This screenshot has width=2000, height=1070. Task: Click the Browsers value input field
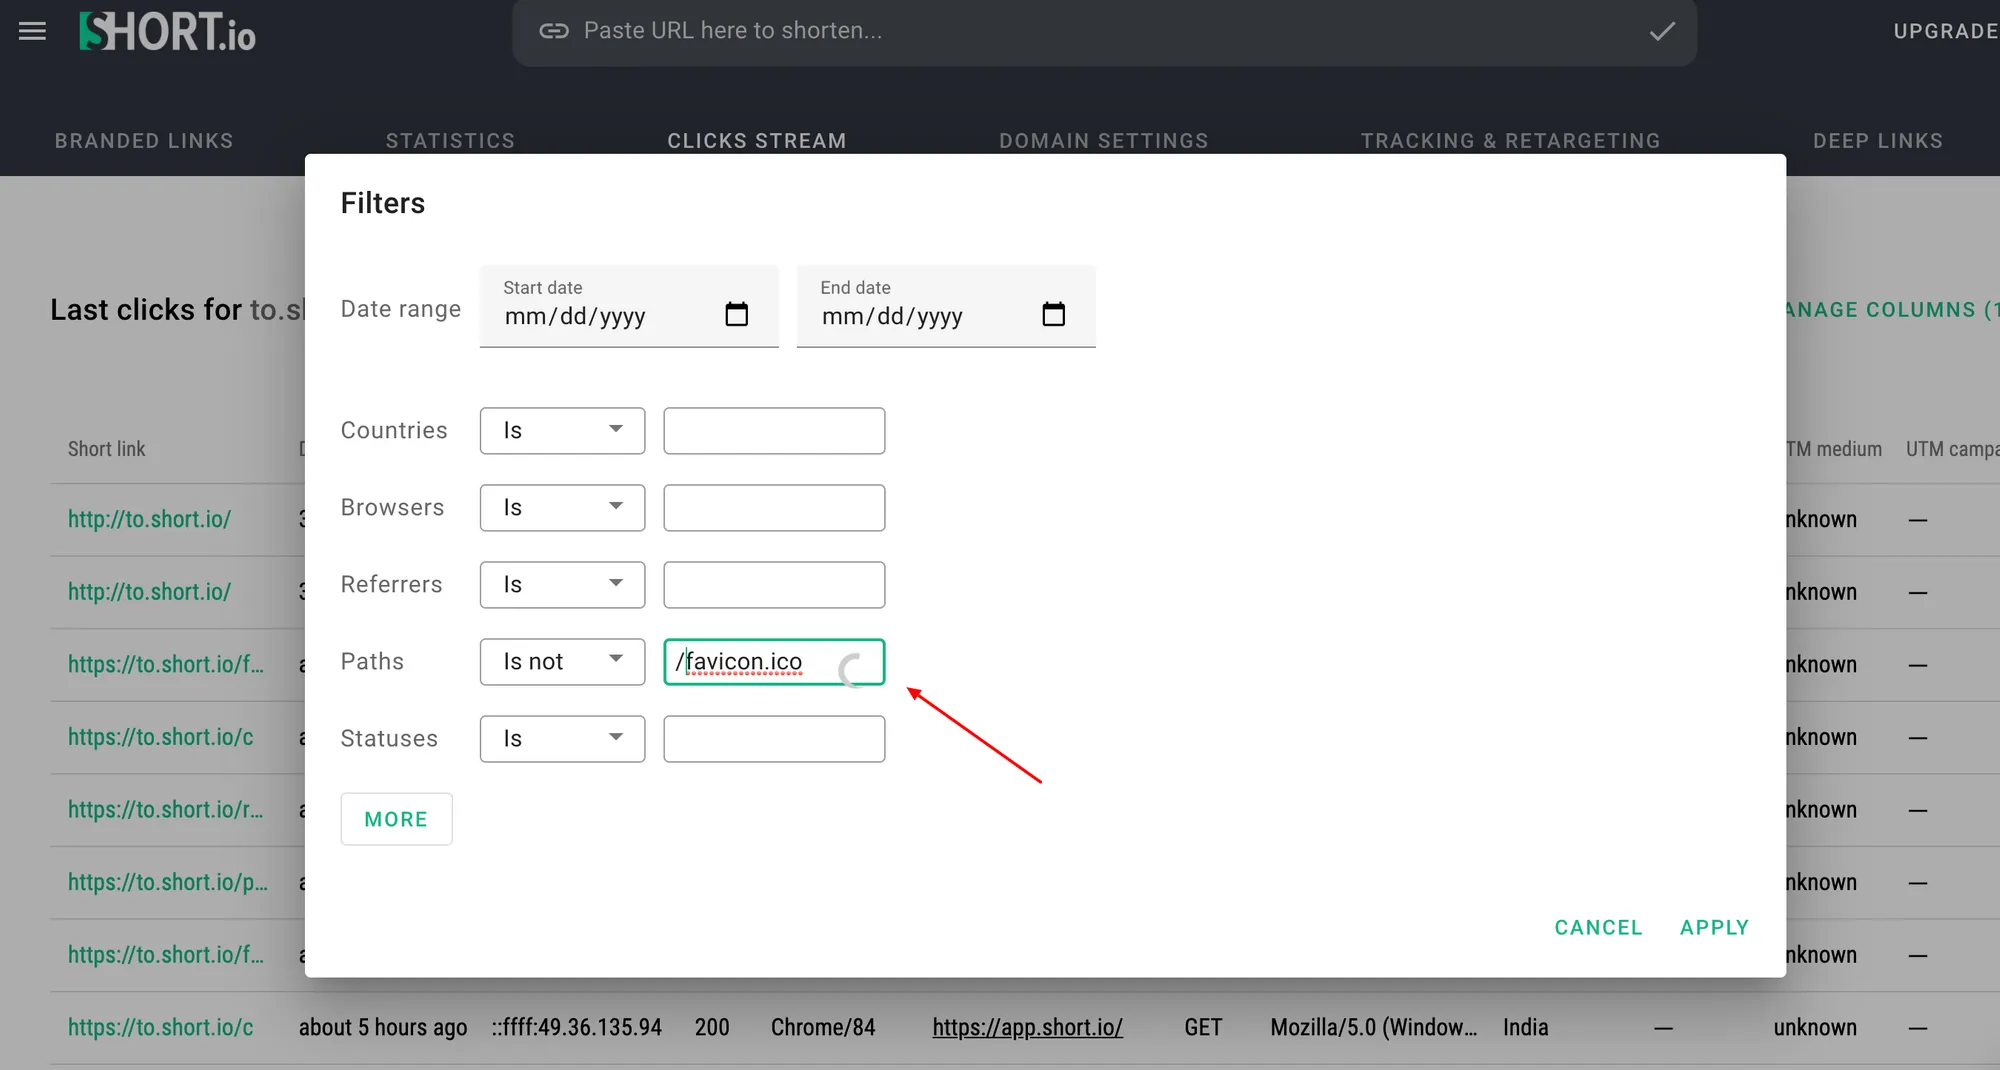pyautogui.click(x=774, y=508)
